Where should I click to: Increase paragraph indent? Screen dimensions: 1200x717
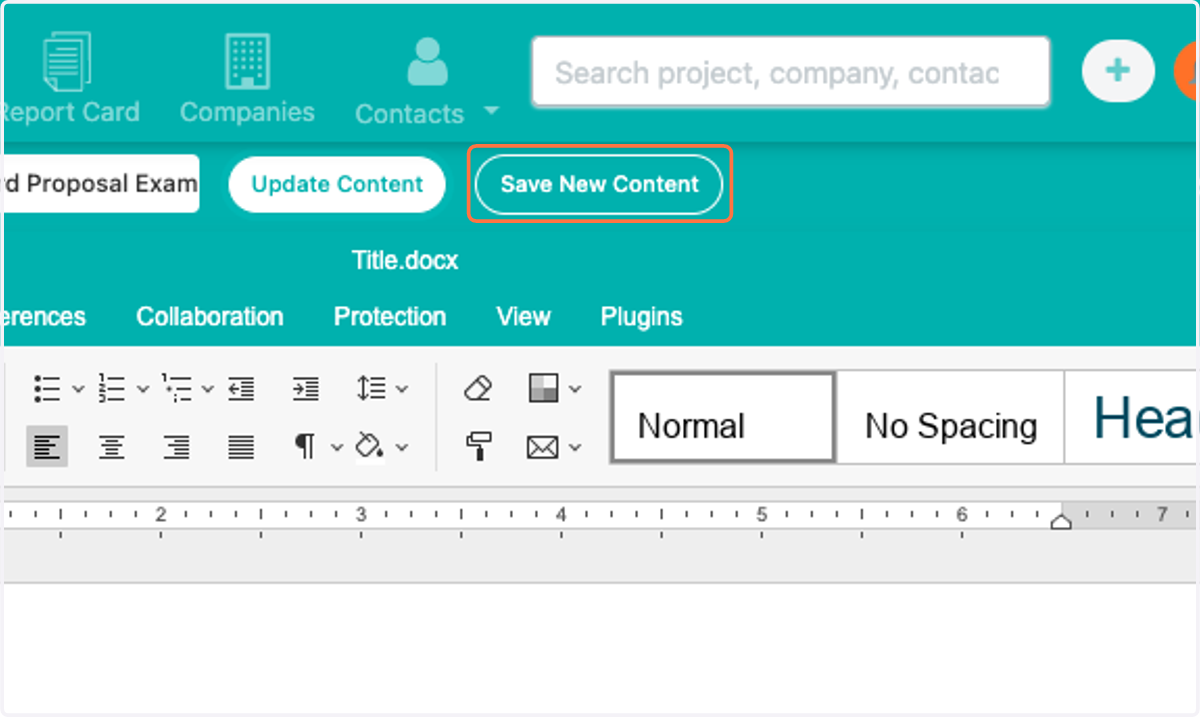point(306,388)
